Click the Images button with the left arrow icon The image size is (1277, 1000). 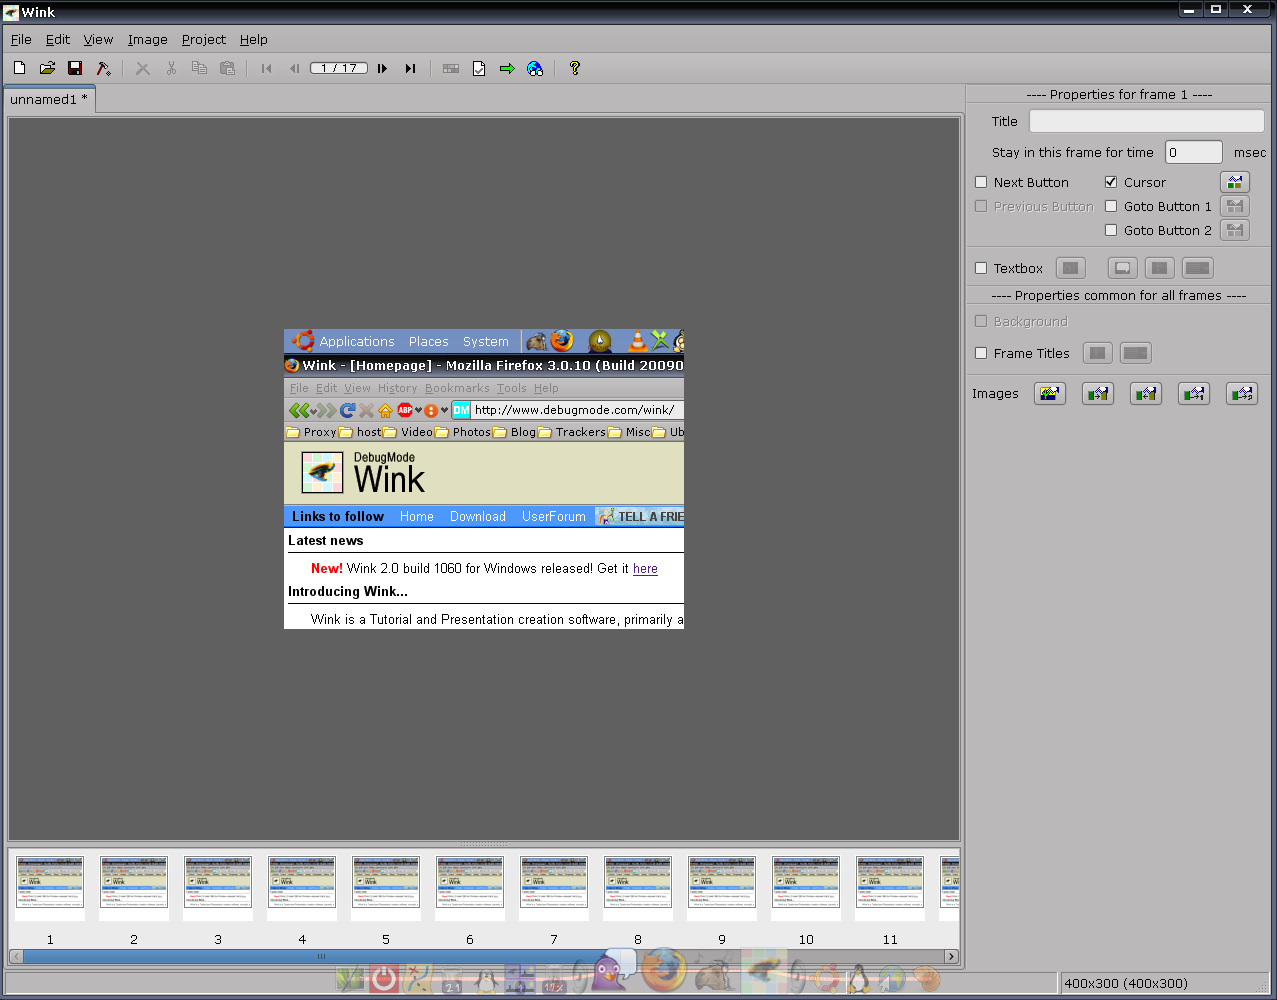(1146, 394)
